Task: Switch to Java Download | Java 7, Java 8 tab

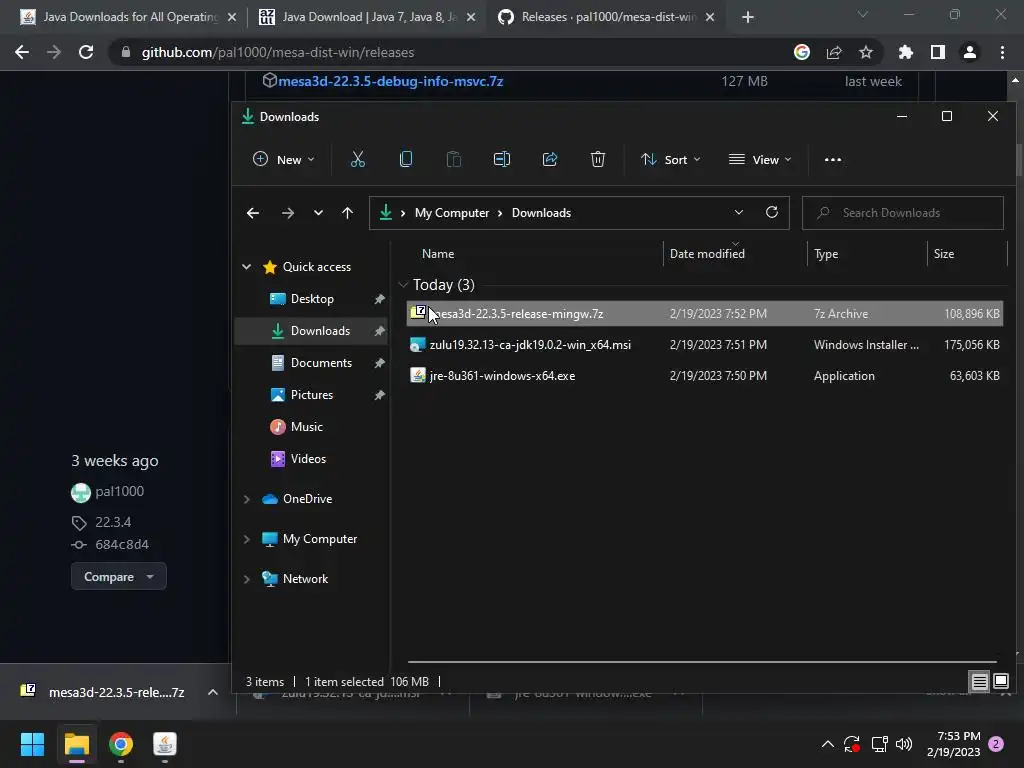Action: coord(368,17)
